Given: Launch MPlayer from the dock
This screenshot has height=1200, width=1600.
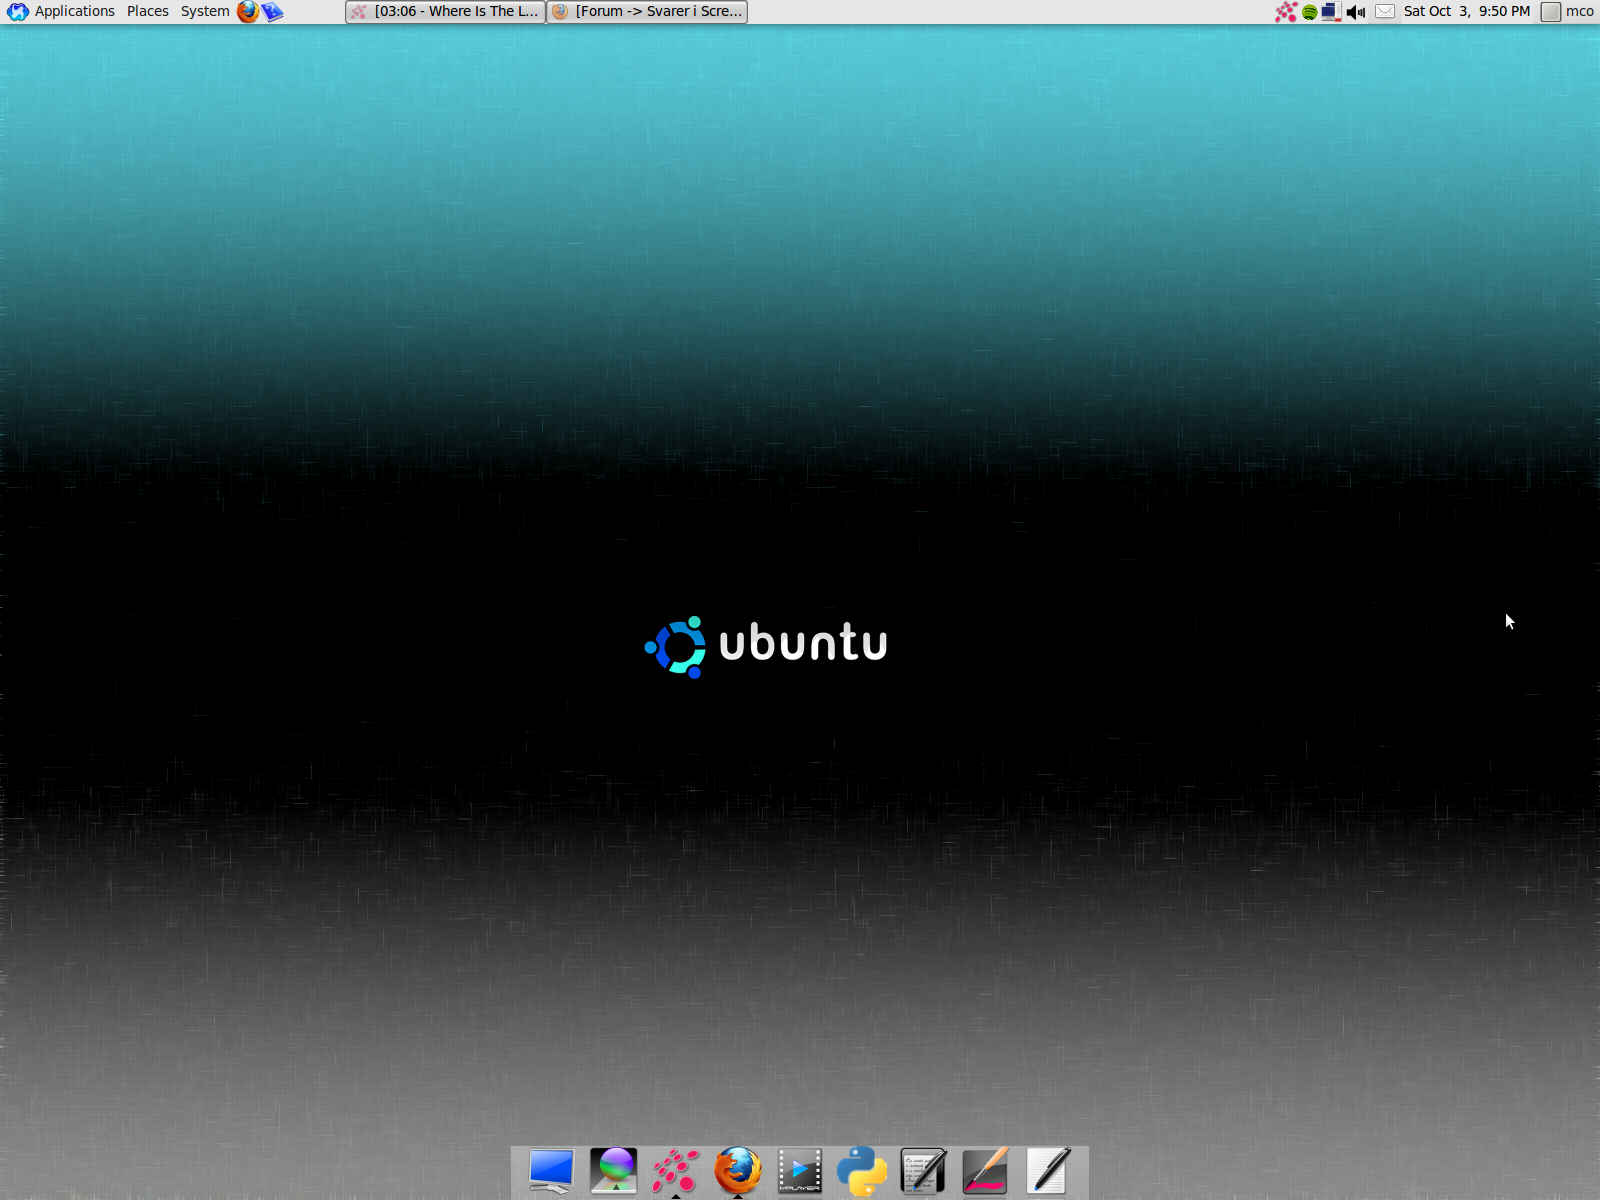Looking at the screenshot, I should tap(800, 1171).
